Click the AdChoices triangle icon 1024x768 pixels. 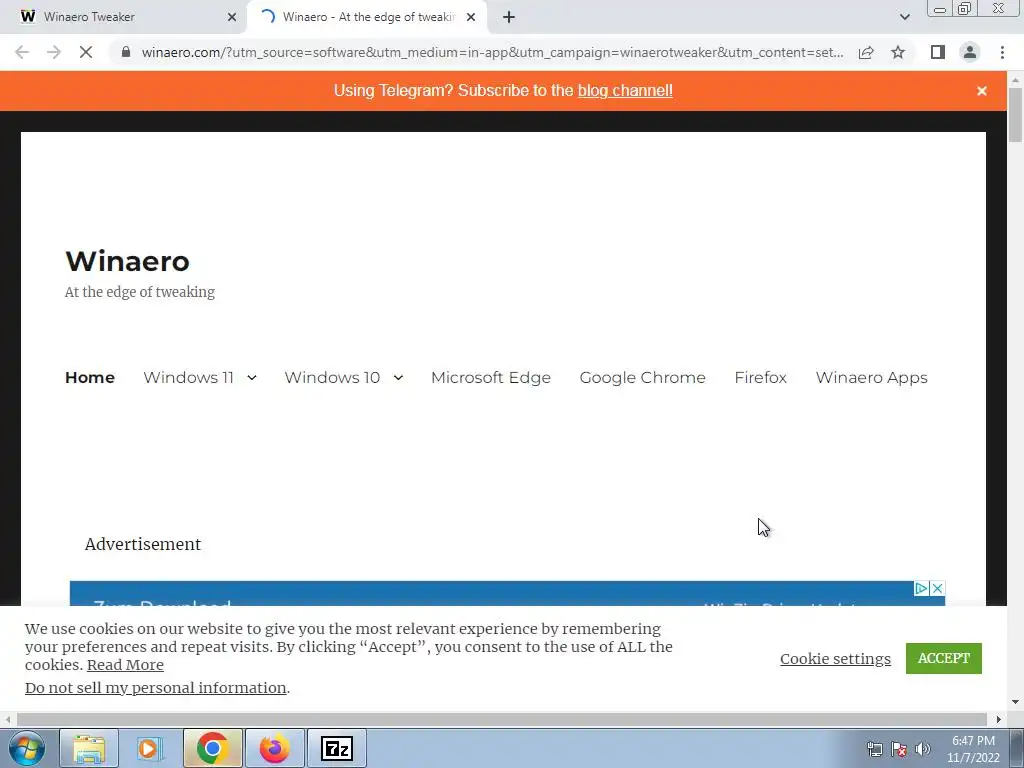(x=921, y=588)
